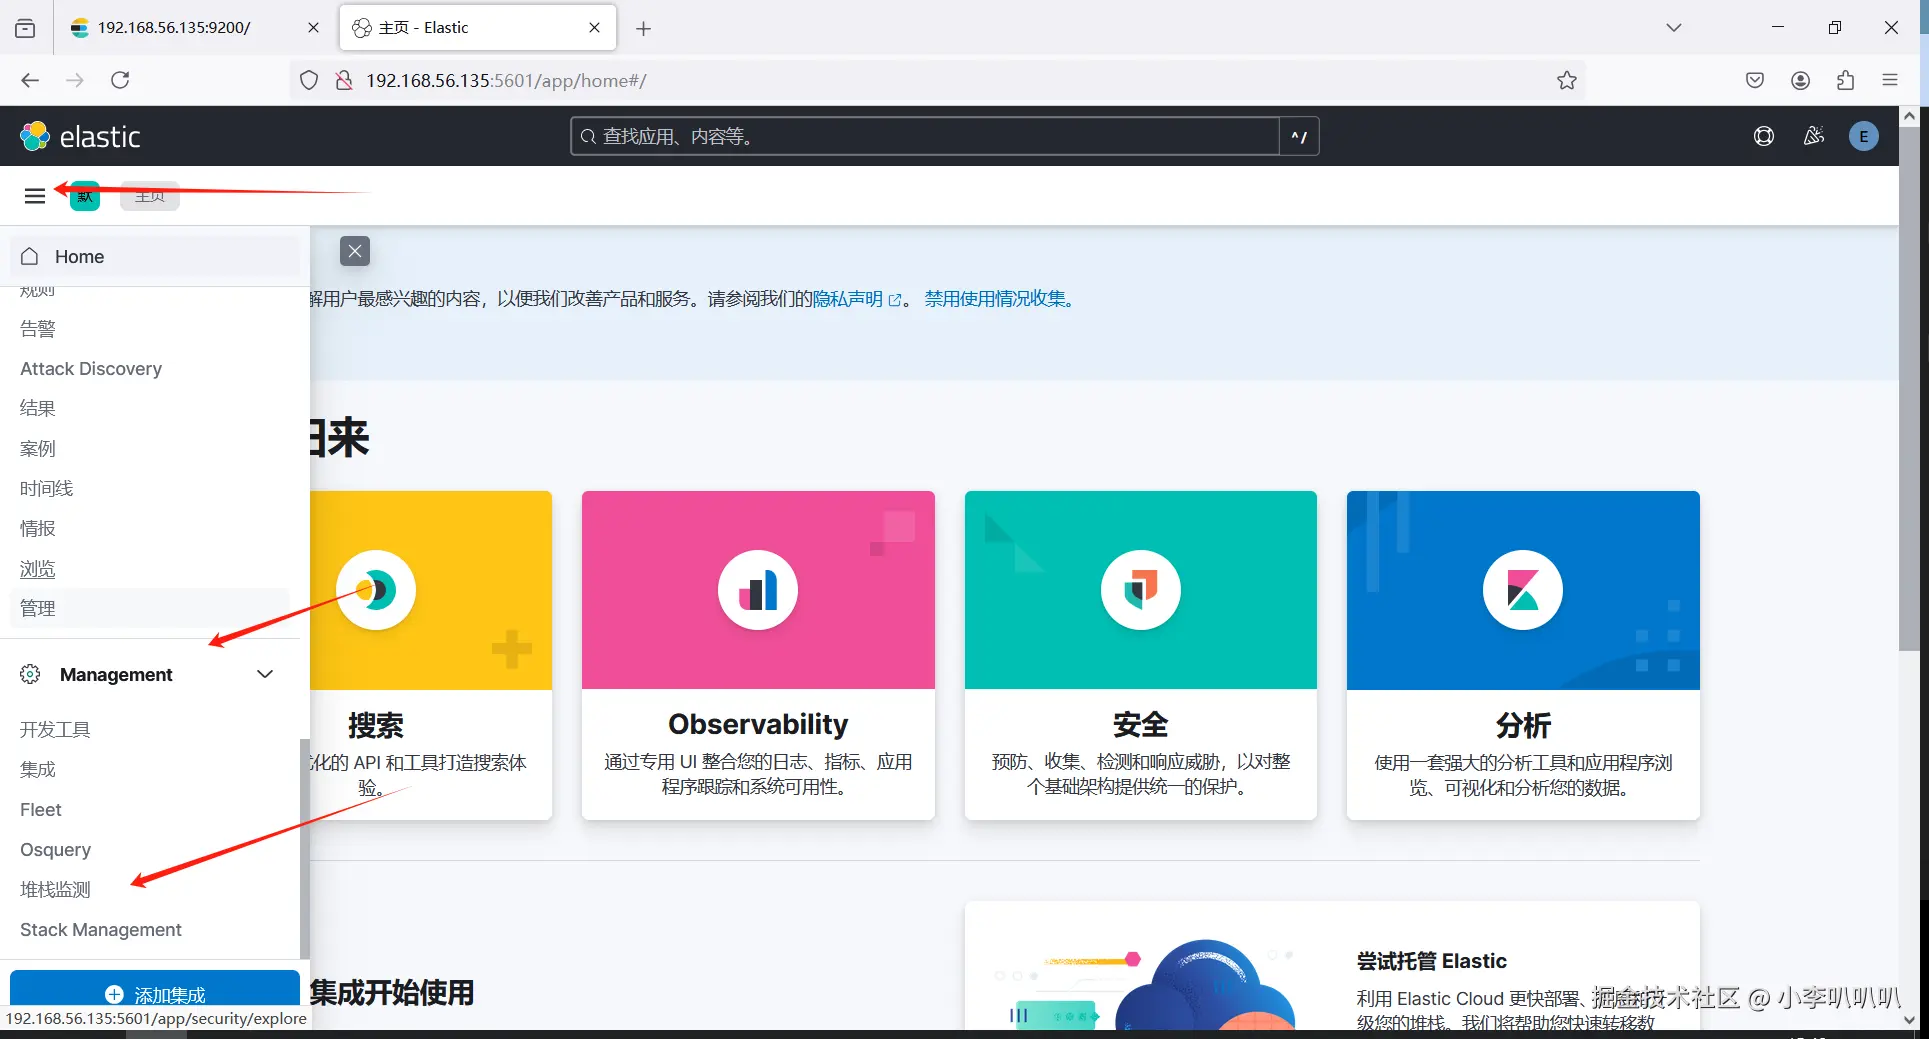Open the green default space selector

(85, 196)
